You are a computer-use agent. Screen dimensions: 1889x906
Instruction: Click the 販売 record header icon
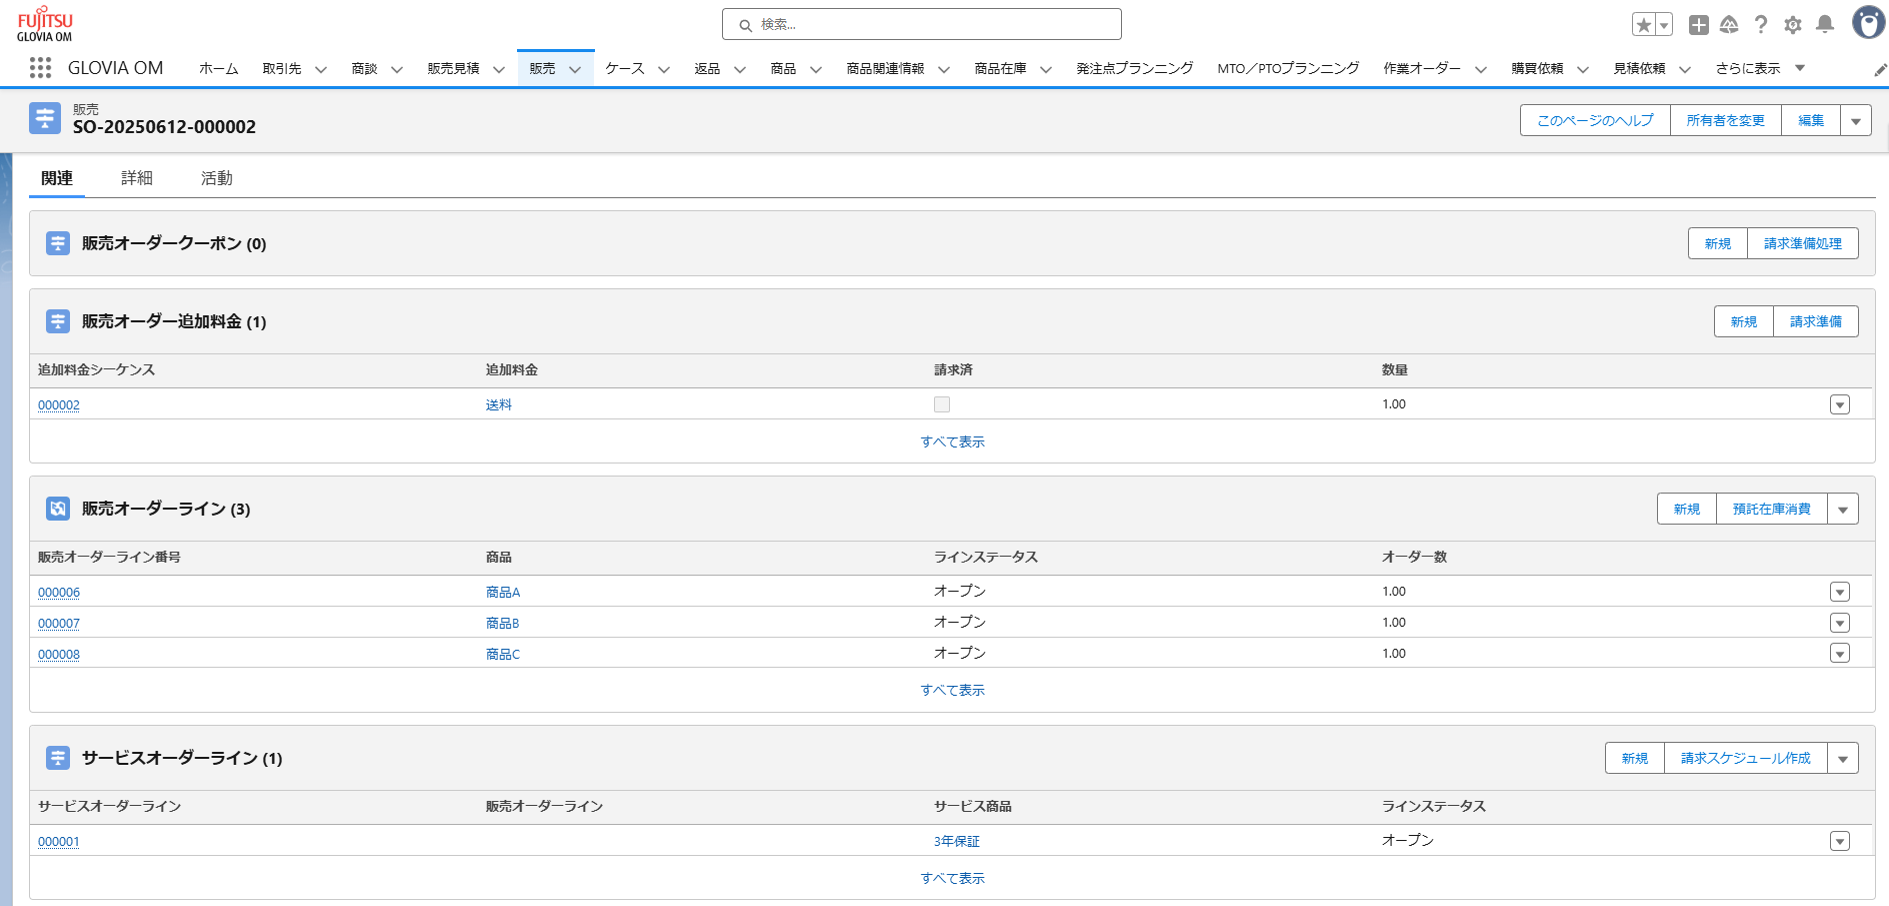45,118
